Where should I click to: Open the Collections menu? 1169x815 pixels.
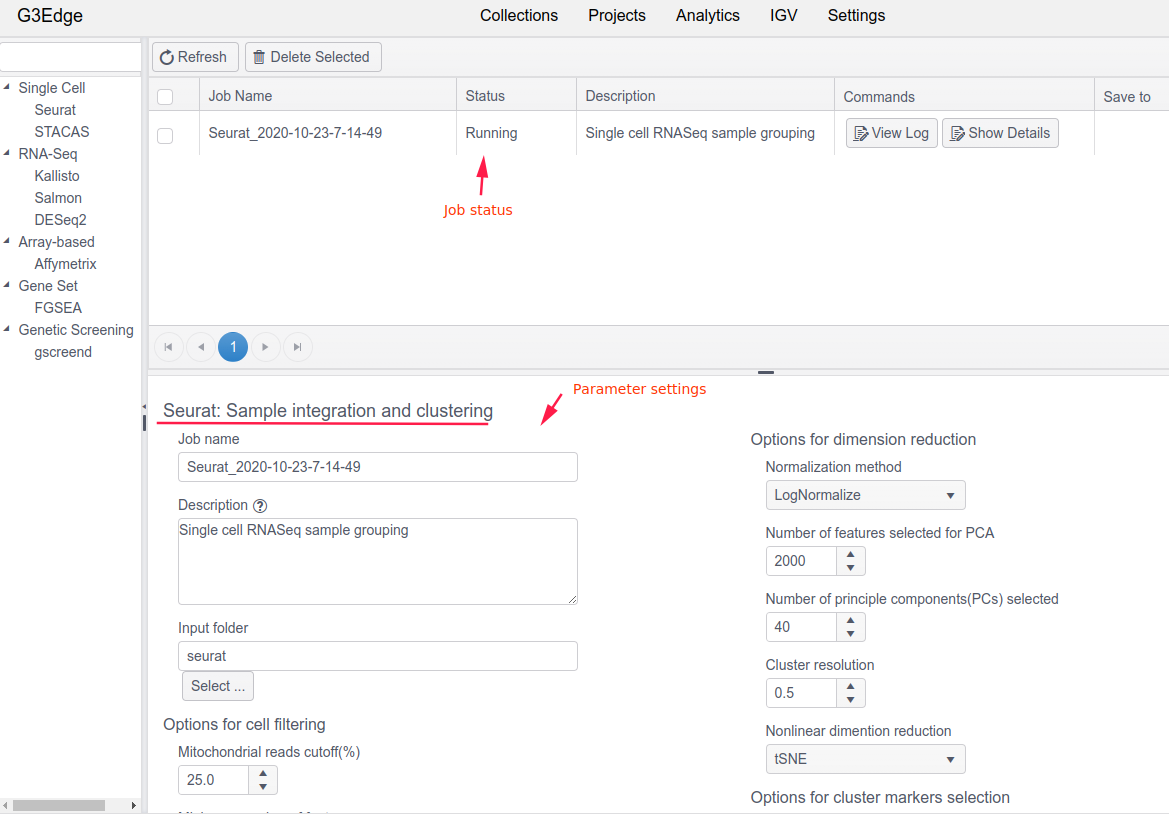coord(519,16)
